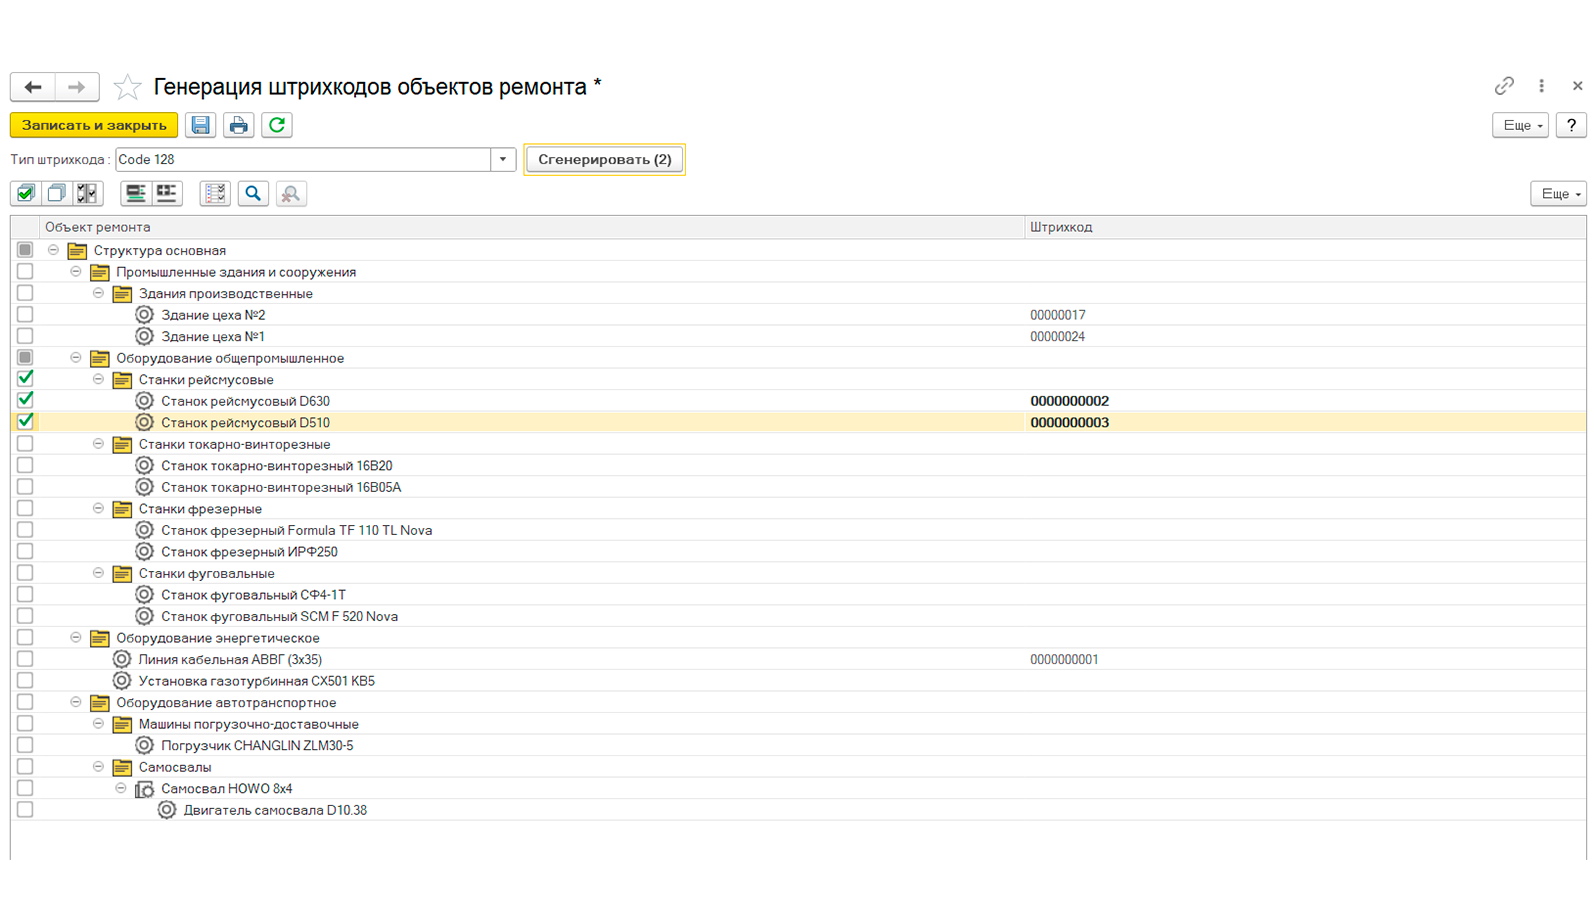
Task: Open the Тип штрихкода dropdown arrow
Action: [x=503, y=159]
